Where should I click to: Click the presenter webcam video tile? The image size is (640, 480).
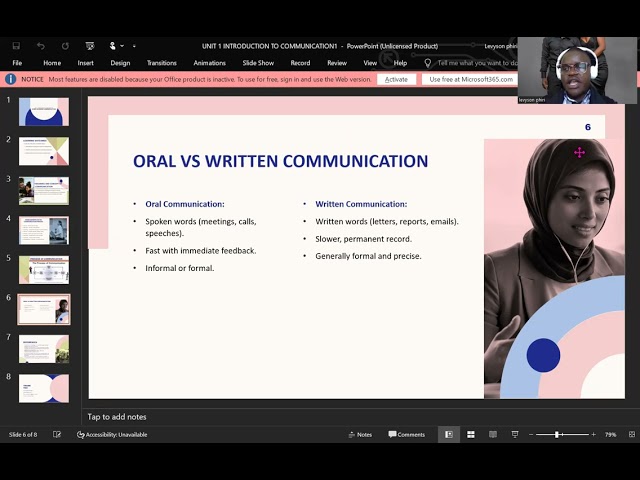point(577,70)
